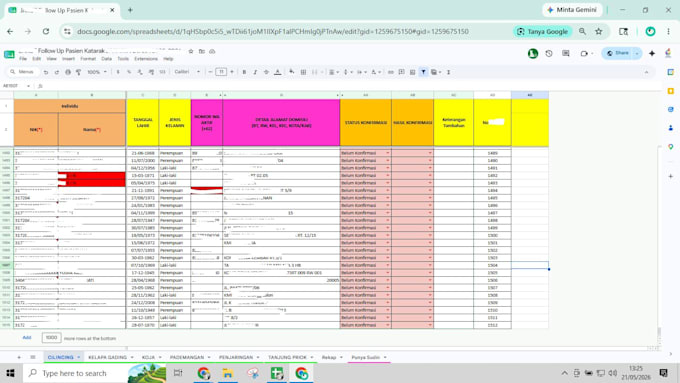Open Google Calendar side panel

tap(671, 72)
